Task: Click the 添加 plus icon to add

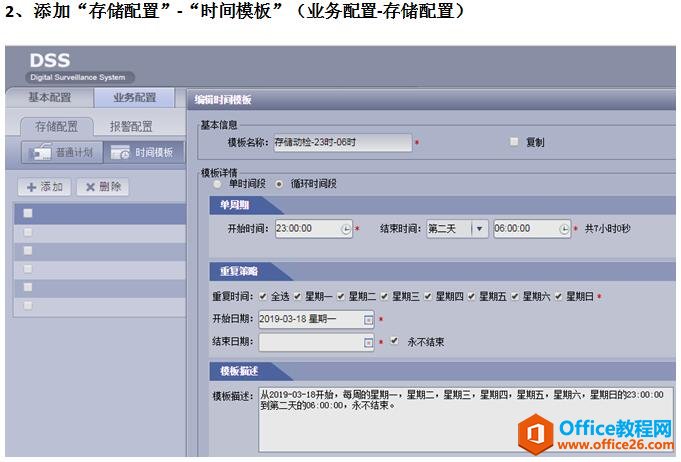Action: point(45,187)
